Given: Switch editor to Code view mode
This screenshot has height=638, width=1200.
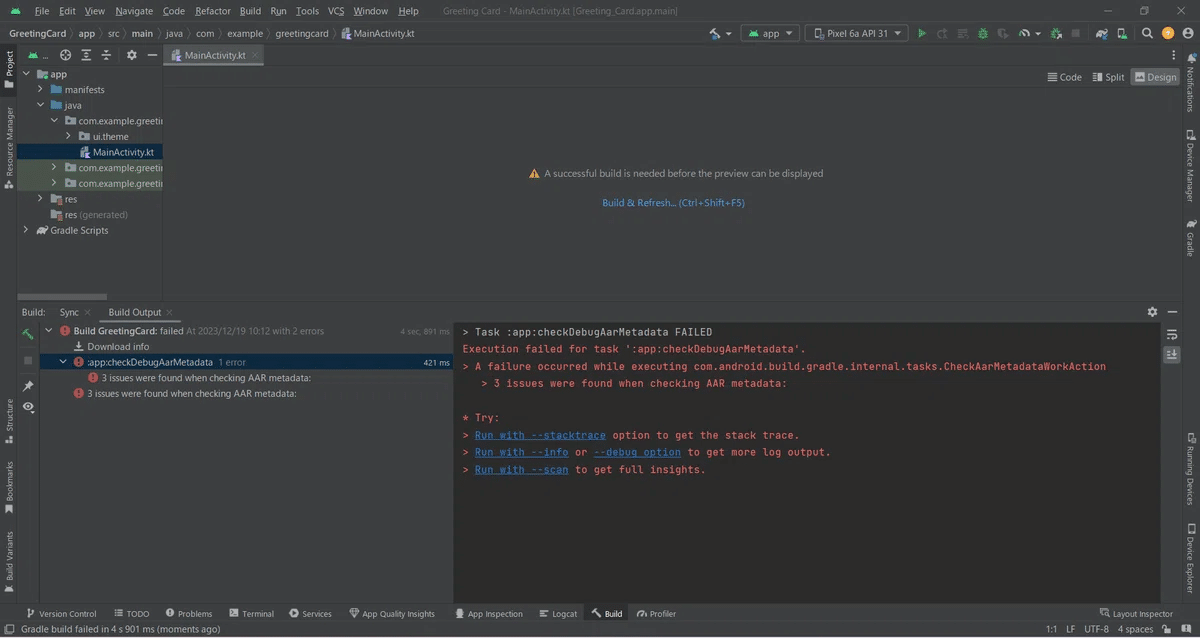Looking at the screenshot, I should coord(1064,77).
